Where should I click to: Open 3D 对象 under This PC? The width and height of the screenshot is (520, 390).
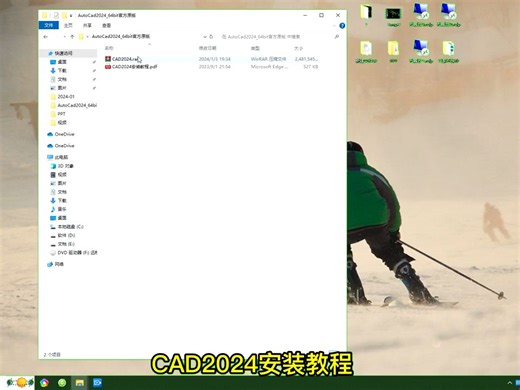[65, 166]
